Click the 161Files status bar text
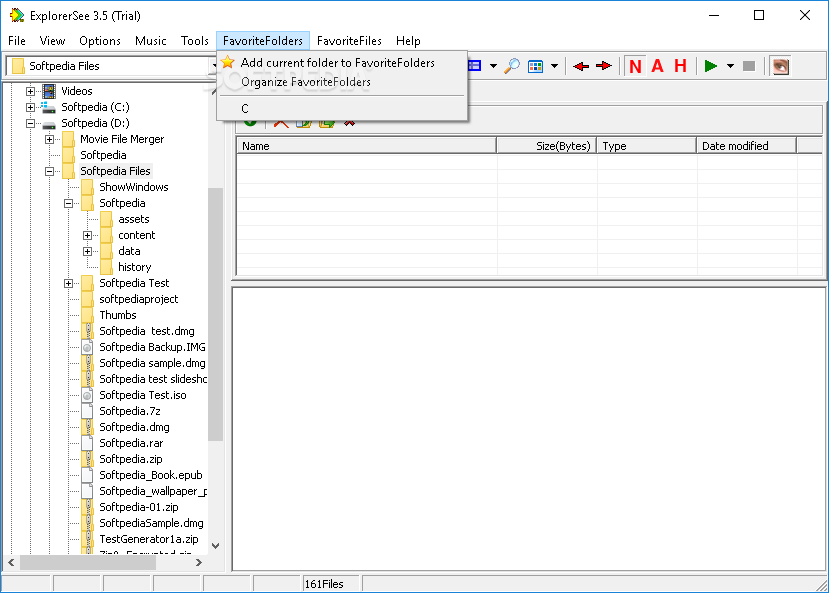 click(324, 584)
